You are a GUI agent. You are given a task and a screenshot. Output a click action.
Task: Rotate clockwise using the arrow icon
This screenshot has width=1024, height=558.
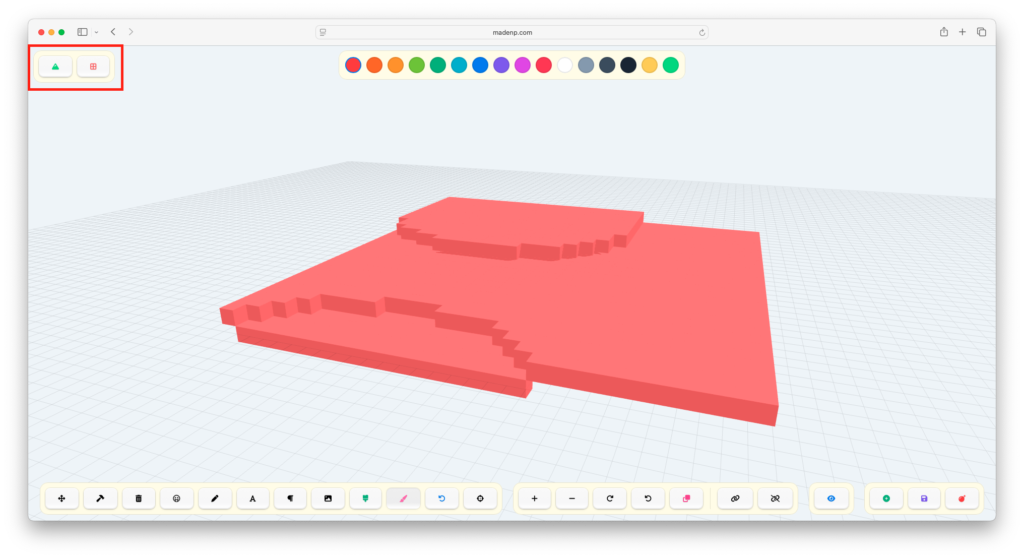tap(610, 499)
